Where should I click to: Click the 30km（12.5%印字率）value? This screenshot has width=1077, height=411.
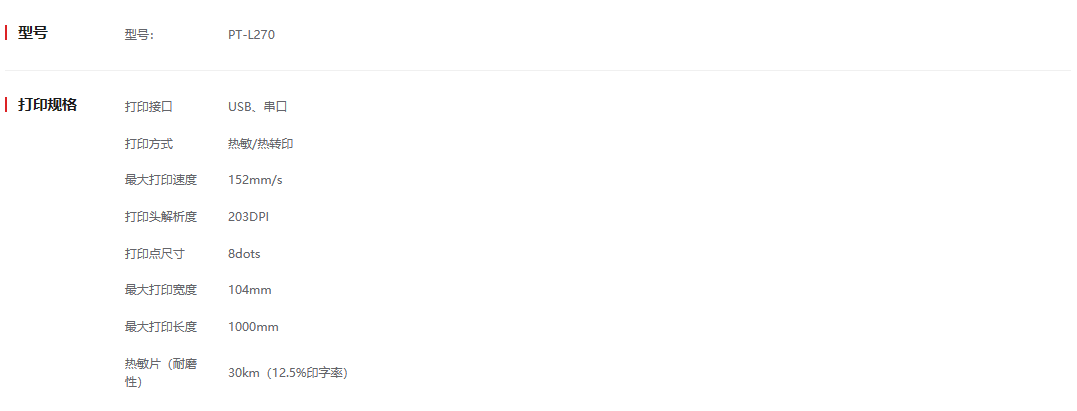point(287,373)
